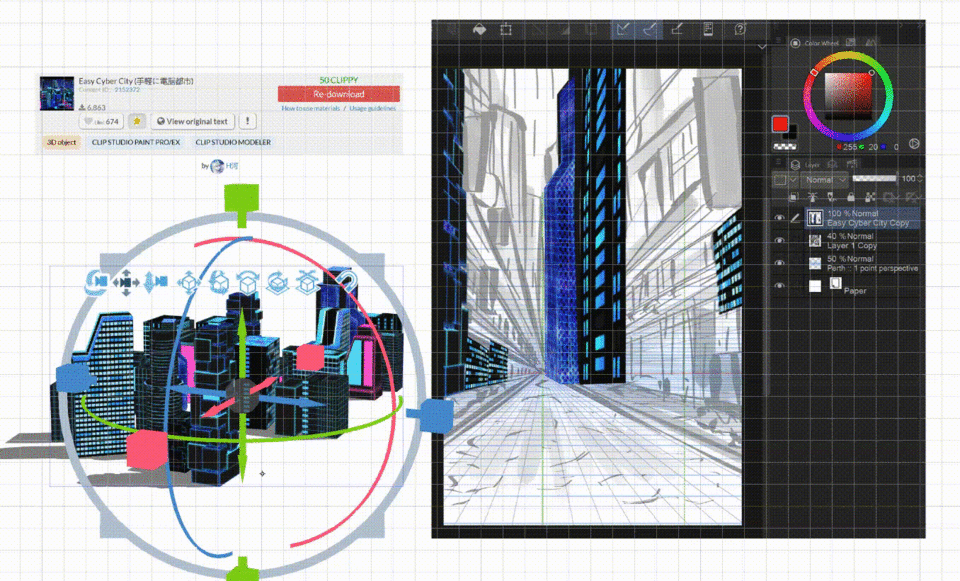
Task: Select the Easy Cyber City Copy layer
Action: tap(861, 218)
